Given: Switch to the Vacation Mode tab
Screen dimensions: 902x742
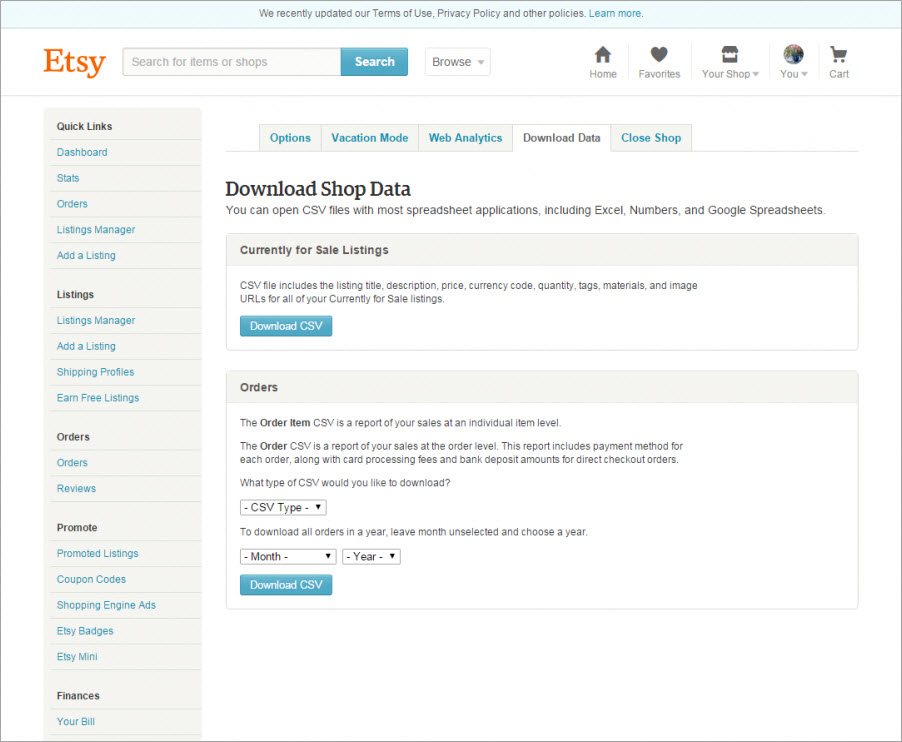Looking at the screenshot, I should pyautogui.click(x=369, y=138).
